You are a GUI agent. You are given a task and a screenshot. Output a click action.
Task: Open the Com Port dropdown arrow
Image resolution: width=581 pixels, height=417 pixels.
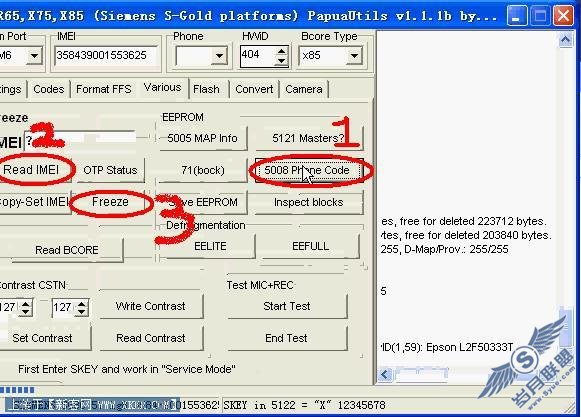coord(34,56)
